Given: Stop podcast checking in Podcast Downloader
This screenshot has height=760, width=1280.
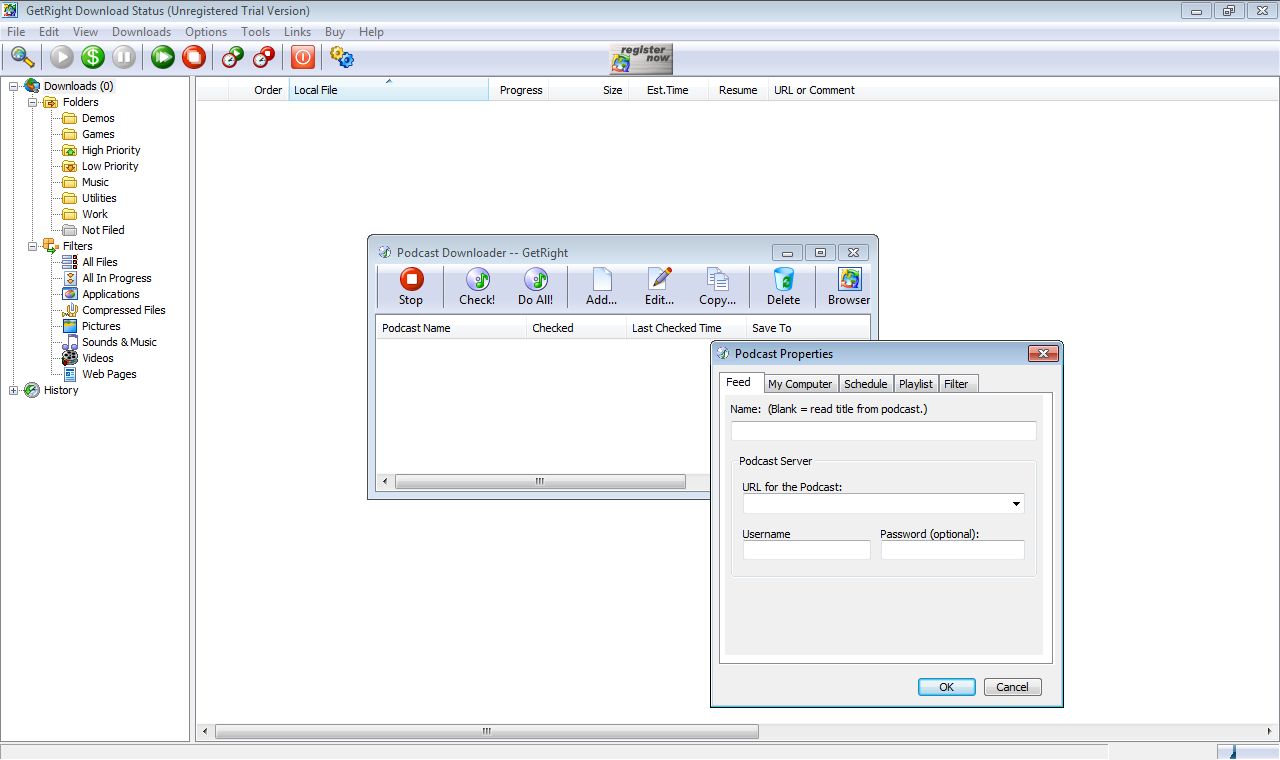Looking at the screenshot, I should 411,287.
